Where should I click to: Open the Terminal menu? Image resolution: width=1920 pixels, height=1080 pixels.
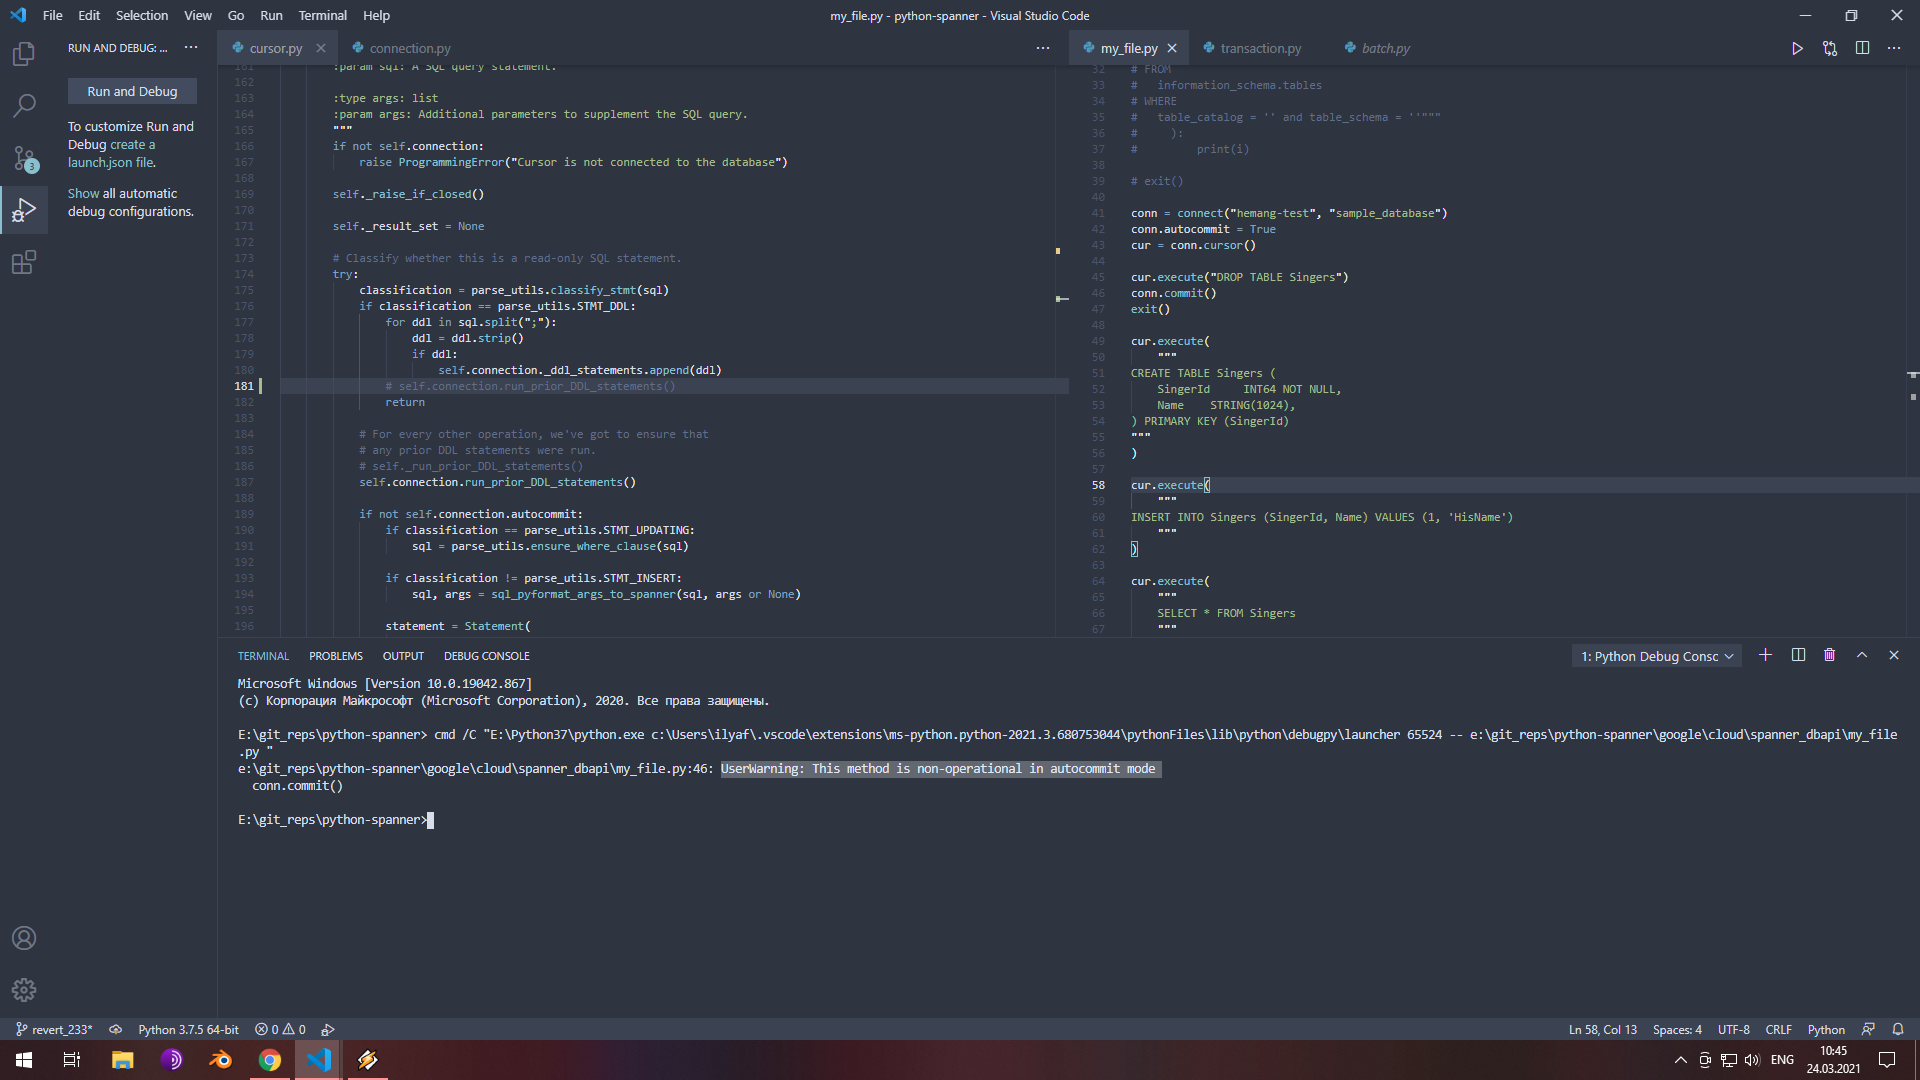(322, 15)
